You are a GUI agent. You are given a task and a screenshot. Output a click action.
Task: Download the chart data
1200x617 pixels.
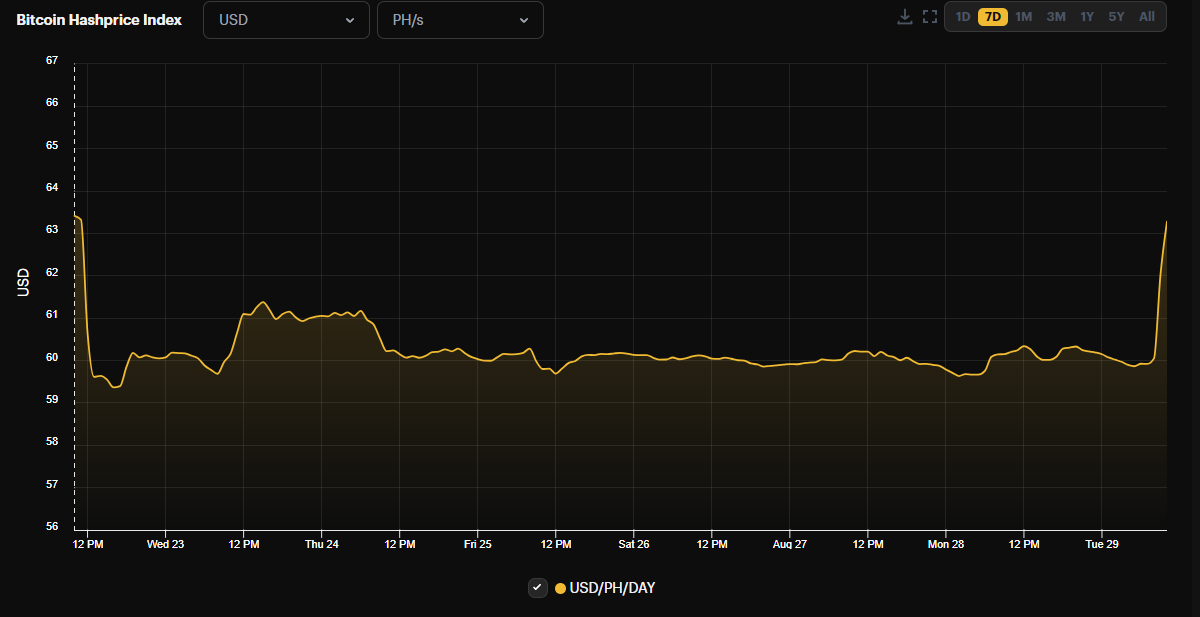tap(905, 16)
